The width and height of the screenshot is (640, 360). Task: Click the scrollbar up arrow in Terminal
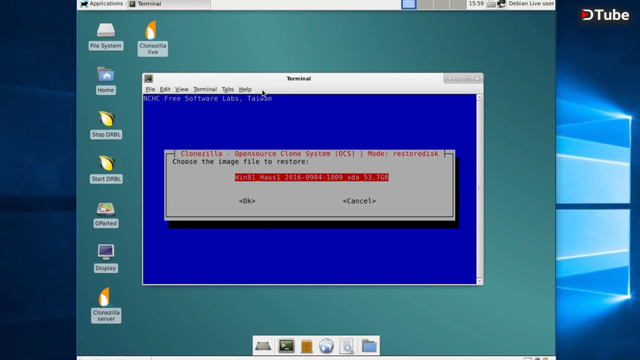click(x=480, y=97)
